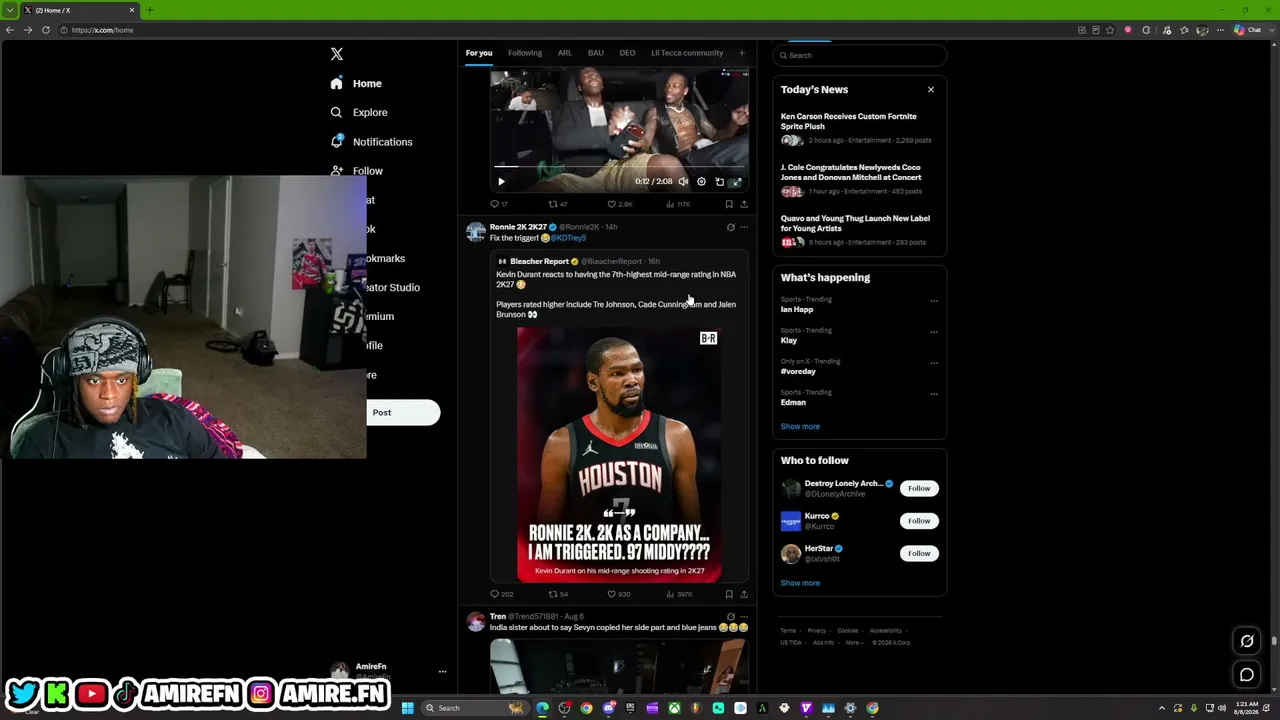Image resolution: width=1280 pixels, height=720 pixels.
Task: Share the video post
Action: [x=743, y=204]
